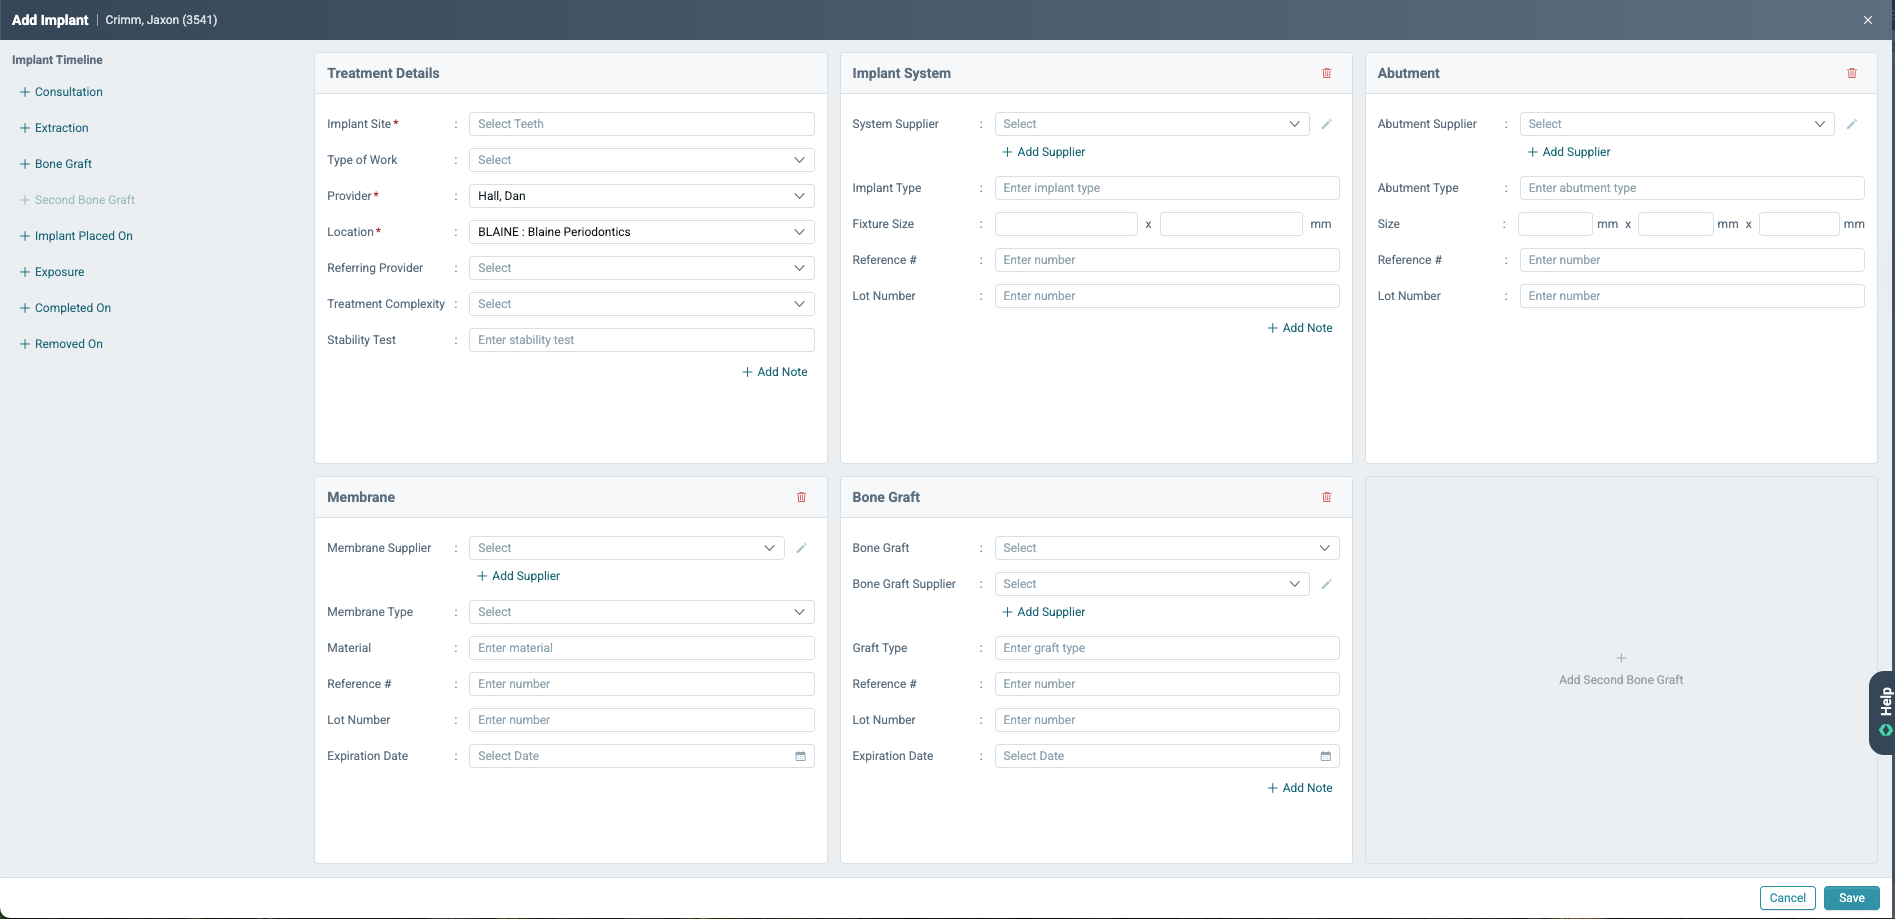The width and height of the screenshot is (1895, 919).
Task: Click the Abutment section trash icon
Action: point(1852,73)
